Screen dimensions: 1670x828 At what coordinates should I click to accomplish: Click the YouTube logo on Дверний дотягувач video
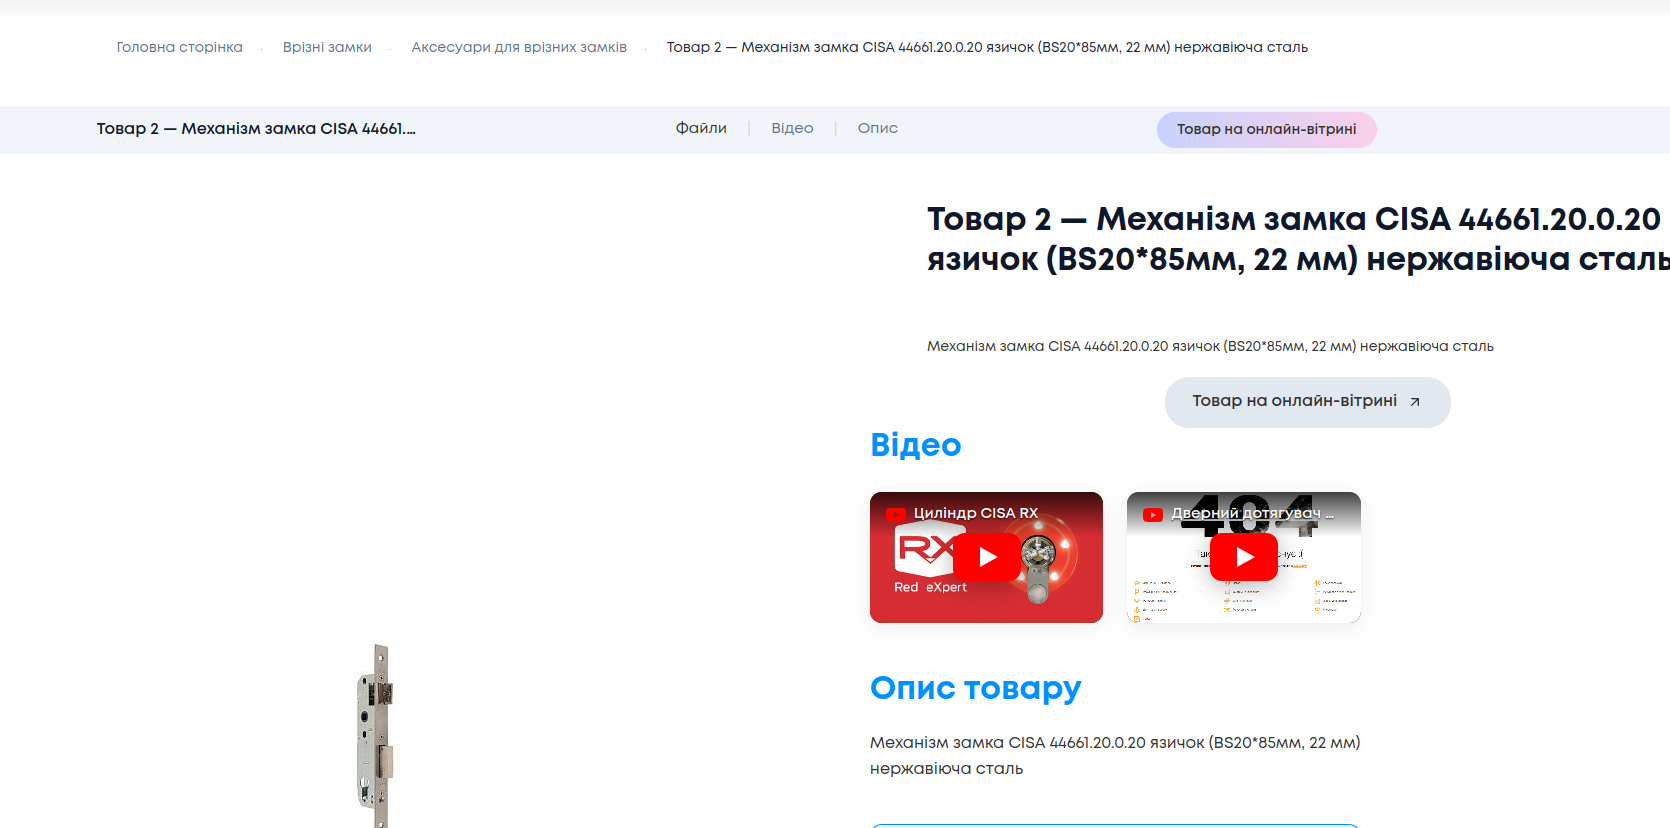click(x=1153, y=515)
